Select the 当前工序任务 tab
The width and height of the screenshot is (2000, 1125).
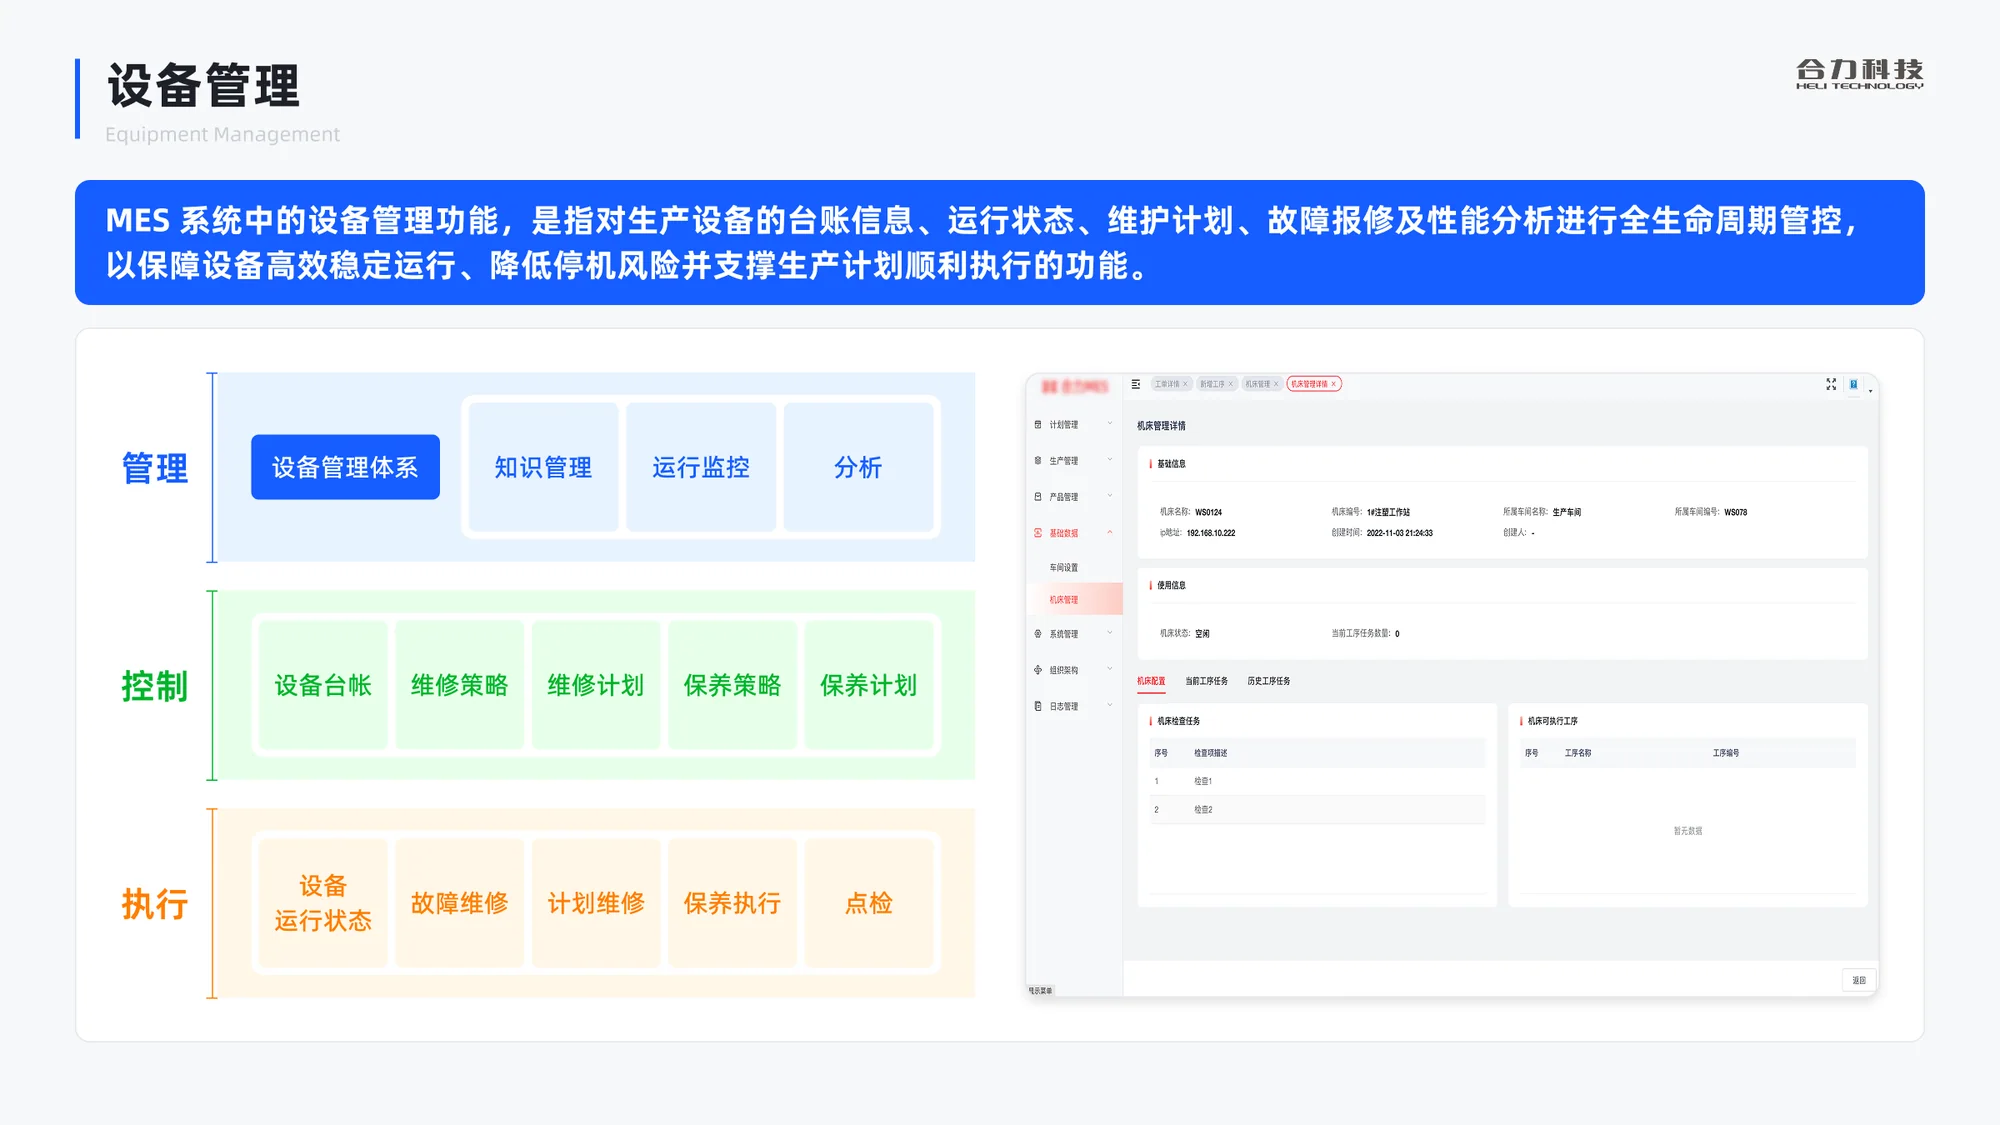[1206, 681]
